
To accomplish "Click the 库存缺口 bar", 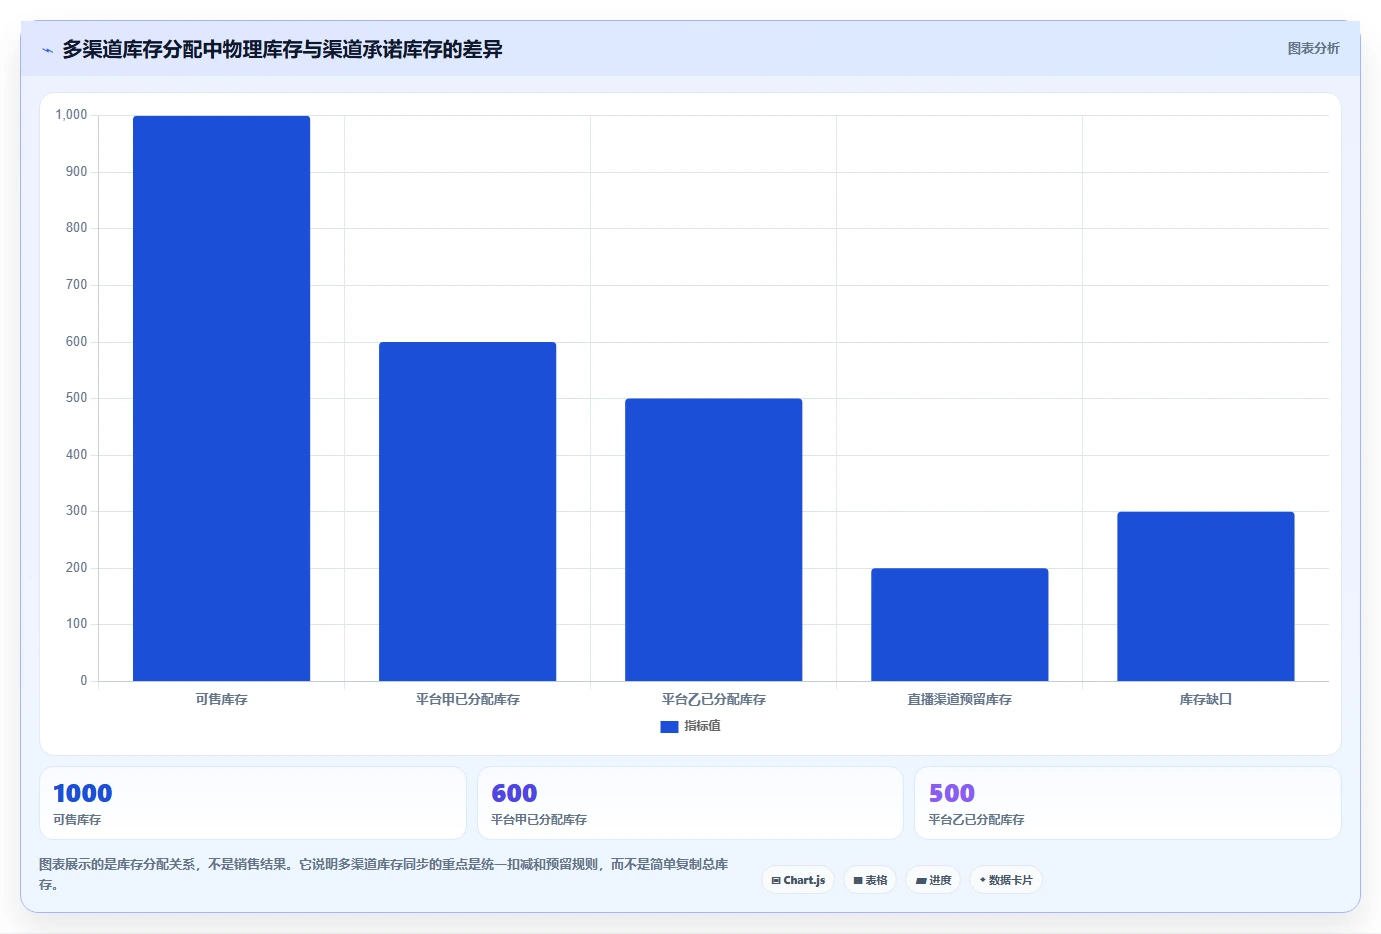I will pos(1205,596).
